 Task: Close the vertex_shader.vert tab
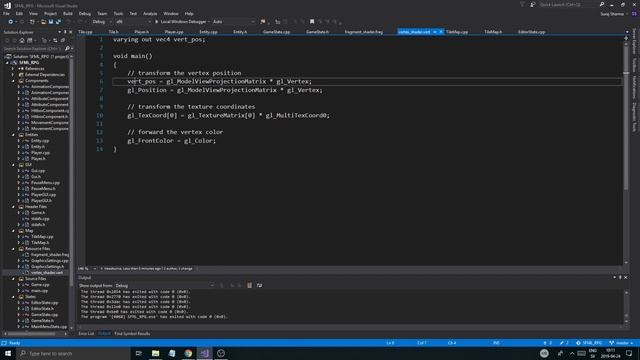(441, 32)
